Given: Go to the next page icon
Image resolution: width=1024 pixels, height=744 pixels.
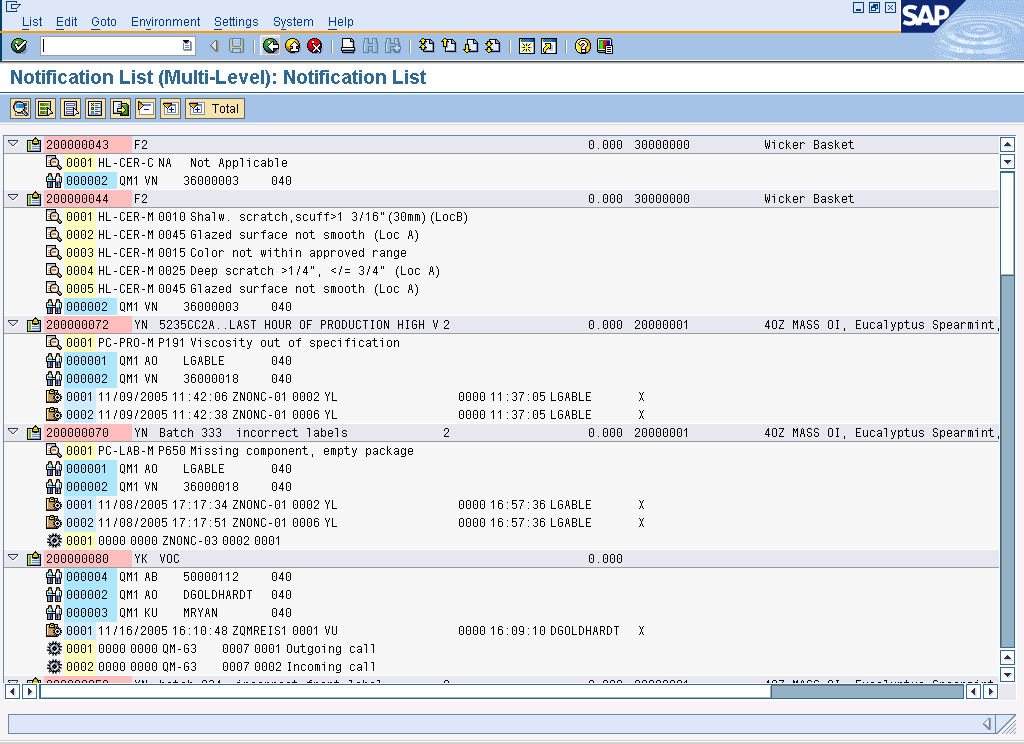Looking at the screenshot, I should [471, 46].
